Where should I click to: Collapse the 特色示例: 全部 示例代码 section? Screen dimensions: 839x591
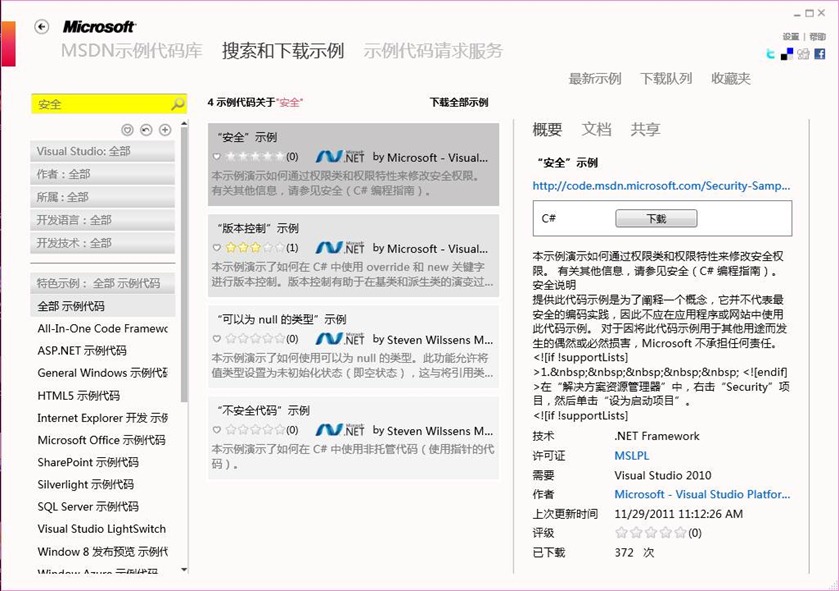[103, 283]
